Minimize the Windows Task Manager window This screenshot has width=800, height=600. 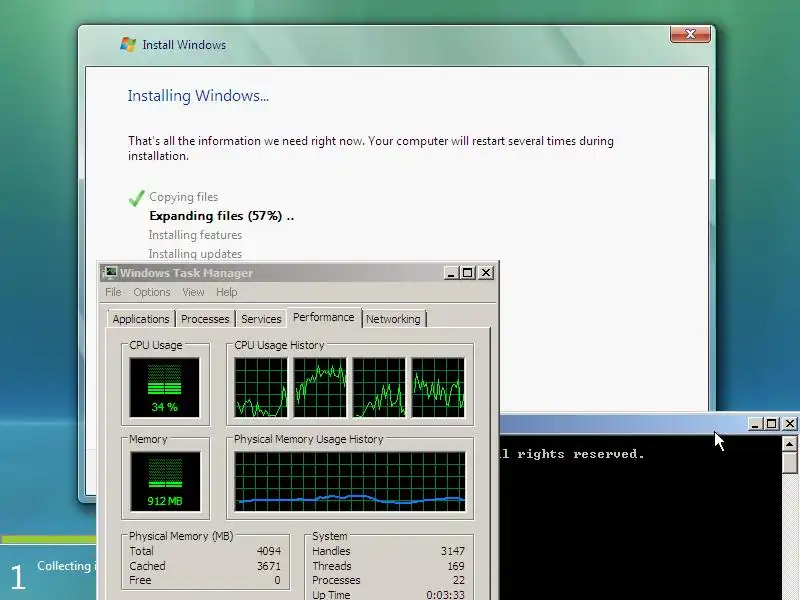click(450, 273)
